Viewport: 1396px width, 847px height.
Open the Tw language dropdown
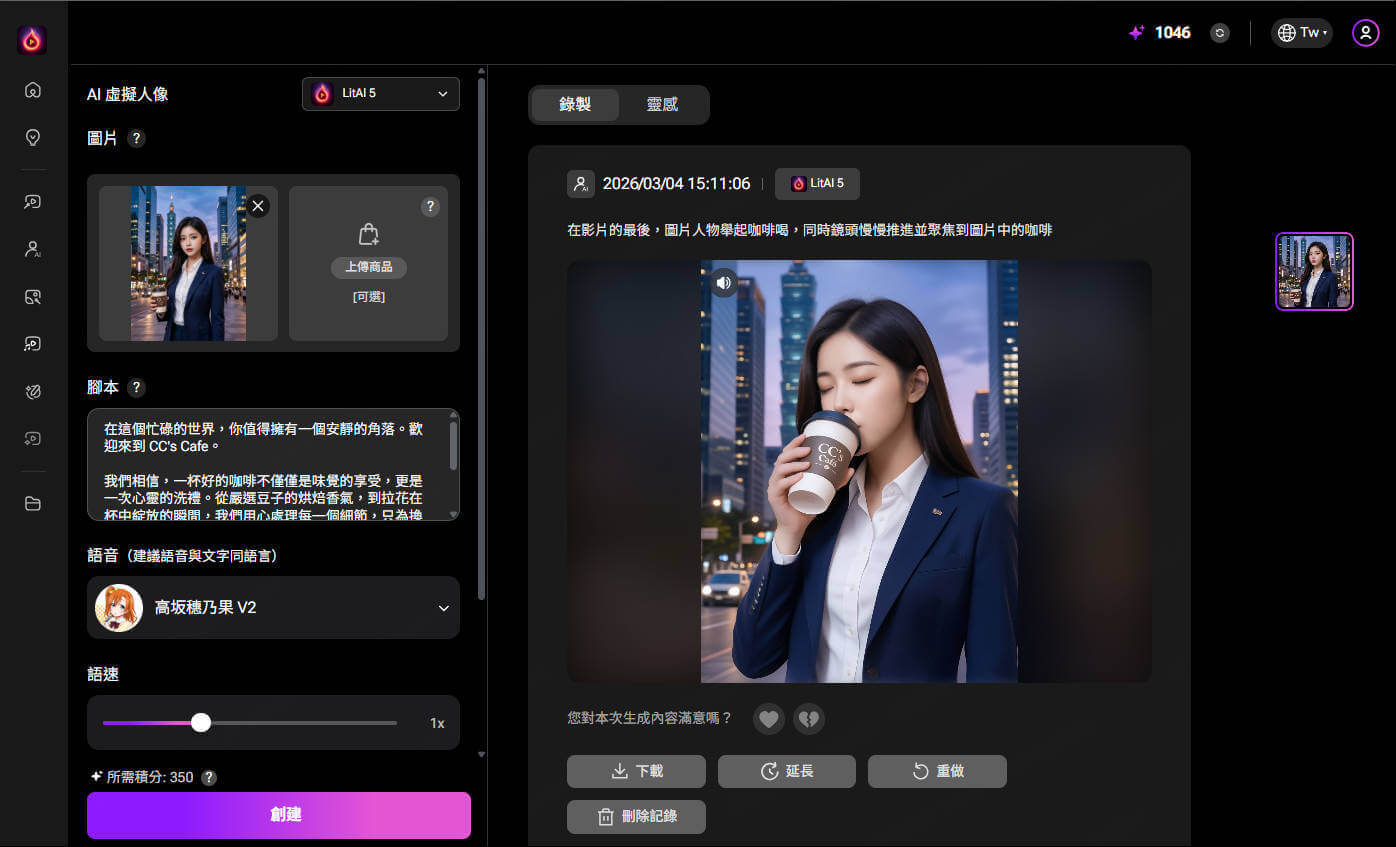click(1301, 33)
